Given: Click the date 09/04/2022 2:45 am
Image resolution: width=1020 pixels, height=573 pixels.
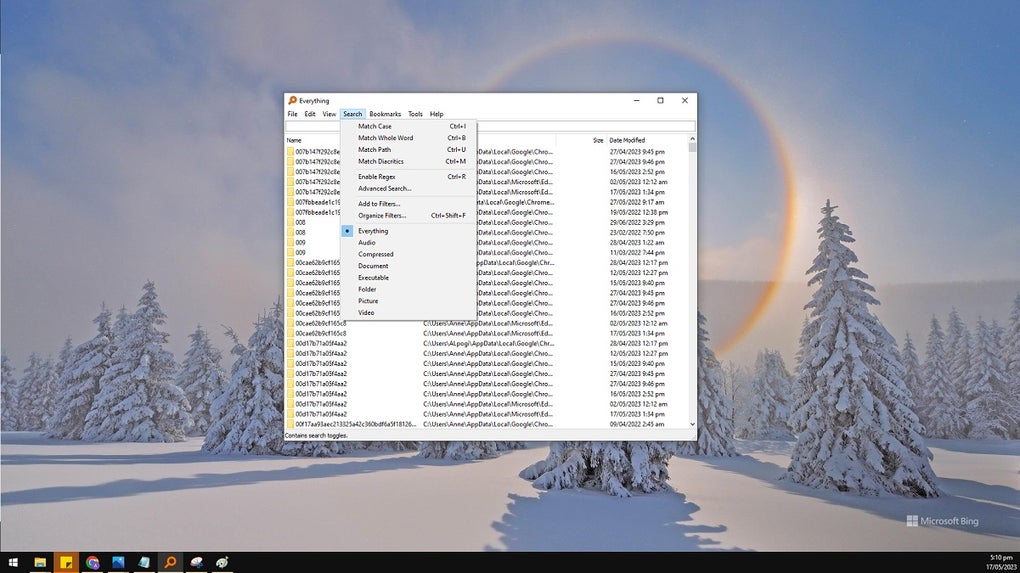Looking at the screenshot, I should point(637,424).
